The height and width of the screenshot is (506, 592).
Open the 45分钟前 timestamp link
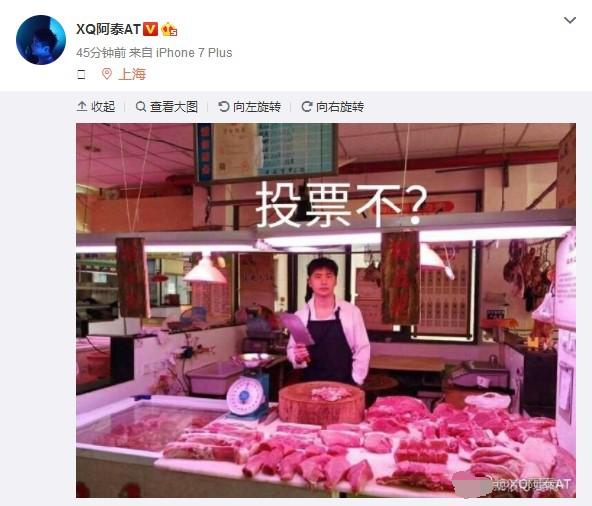coord(101,52)
